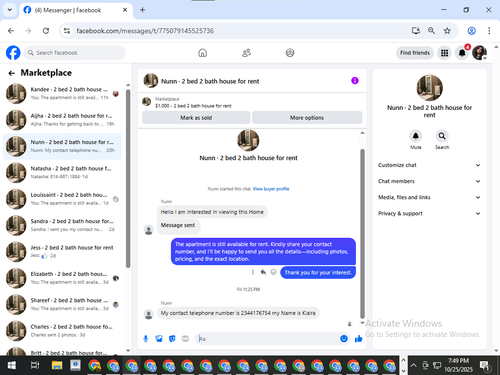Open the account profile picture menu

point(479,53)
